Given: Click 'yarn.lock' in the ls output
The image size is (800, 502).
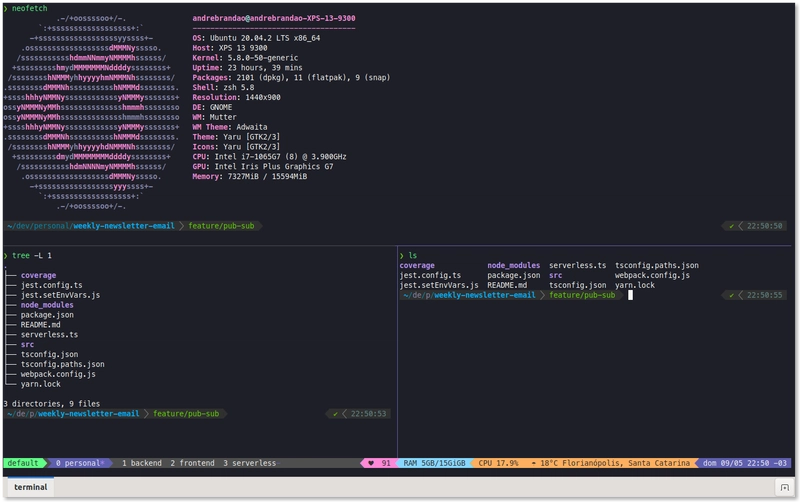Looking at the screenshot, I should click(635, 285).
